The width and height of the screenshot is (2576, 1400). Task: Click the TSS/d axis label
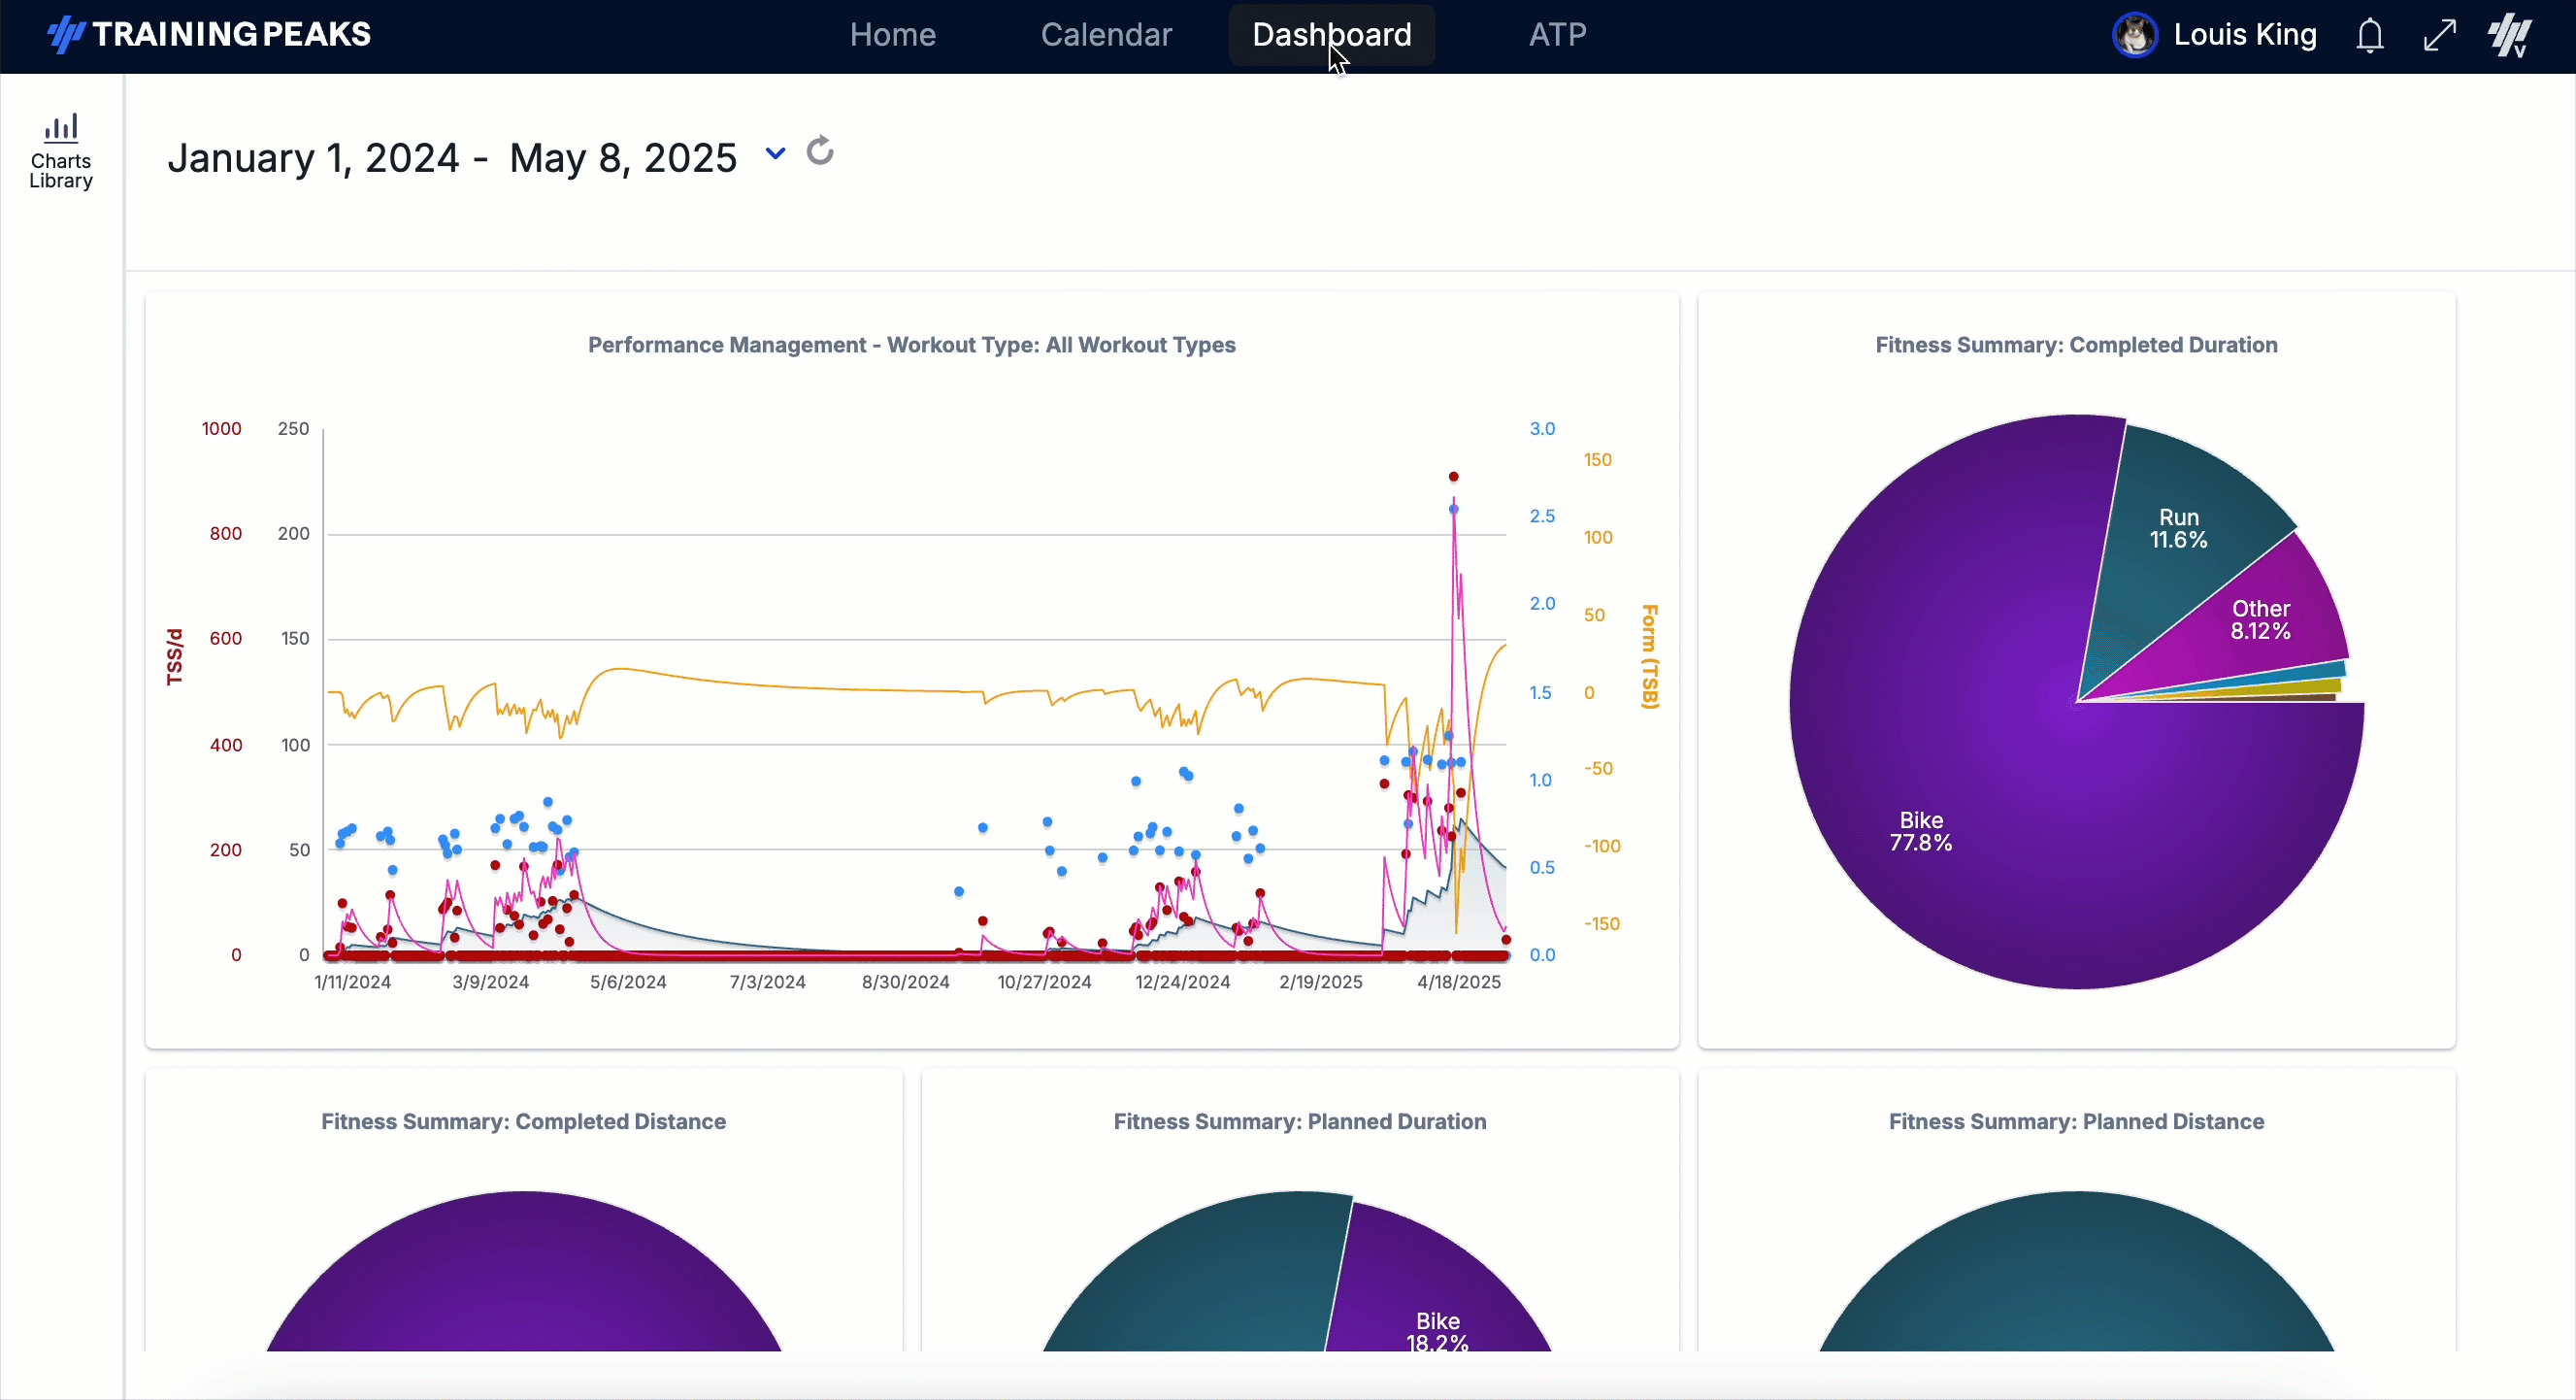pos(175,657)
